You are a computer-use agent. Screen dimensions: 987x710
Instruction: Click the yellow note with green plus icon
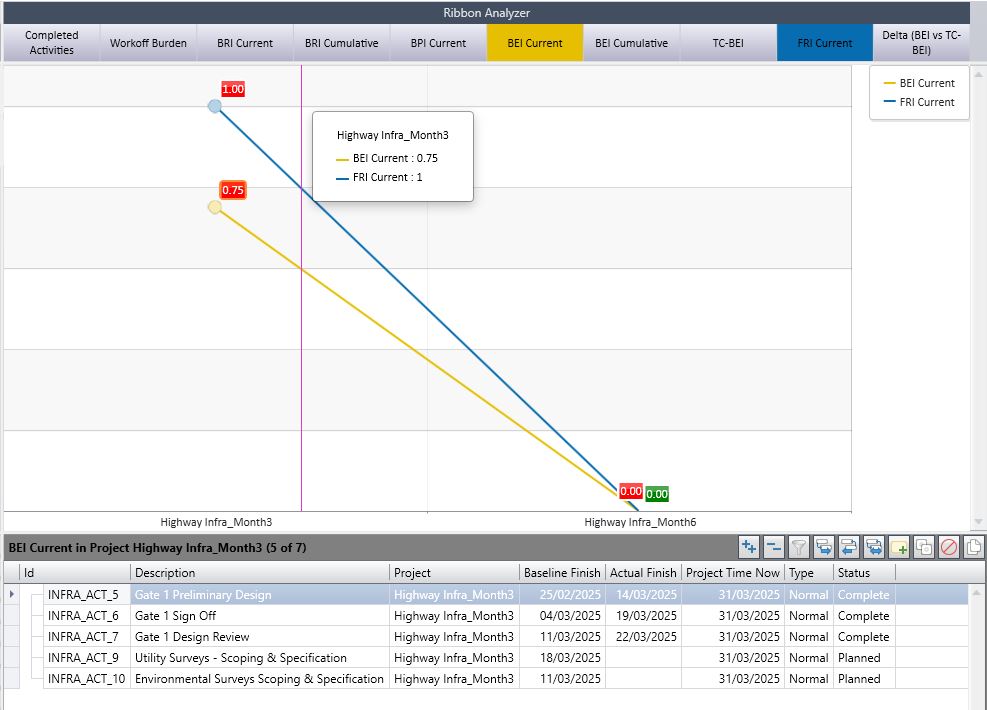pyautogui.click(x=899, y=547)
